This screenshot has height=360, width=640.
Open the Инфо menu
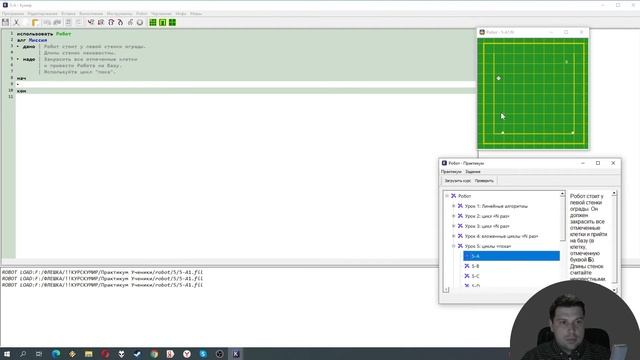coord(181,13)
